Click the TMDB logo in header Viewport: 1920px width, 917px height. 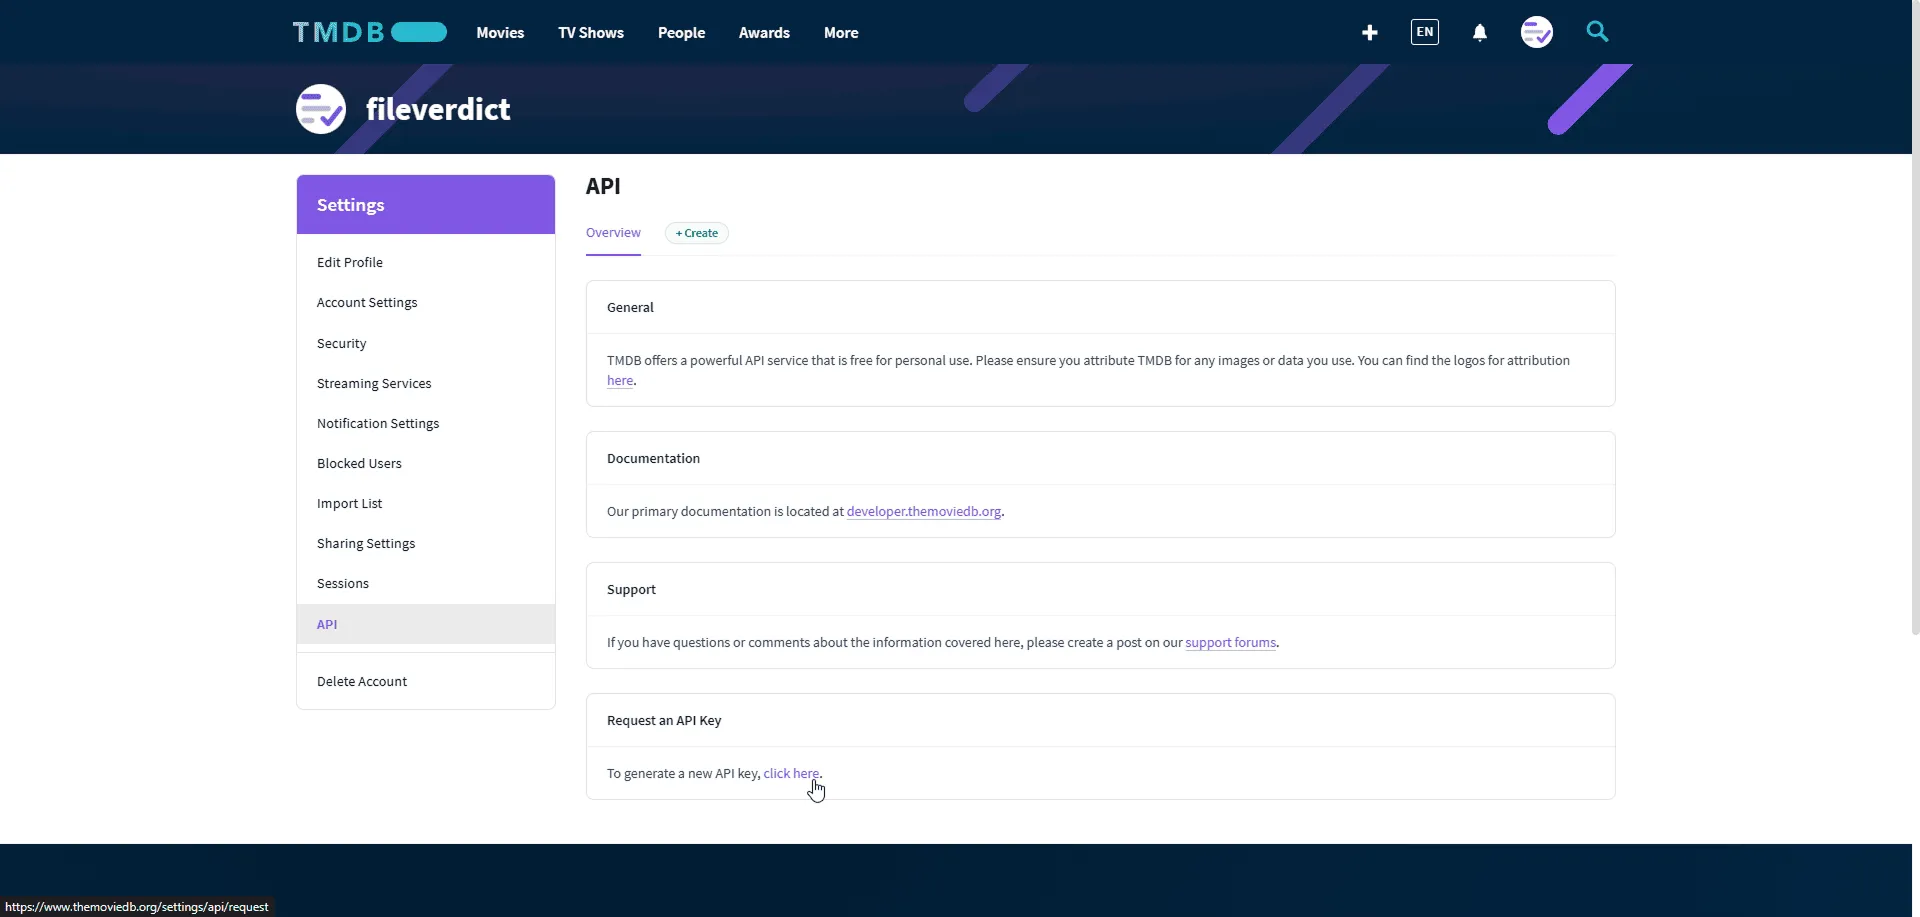[x=370, y=32]
